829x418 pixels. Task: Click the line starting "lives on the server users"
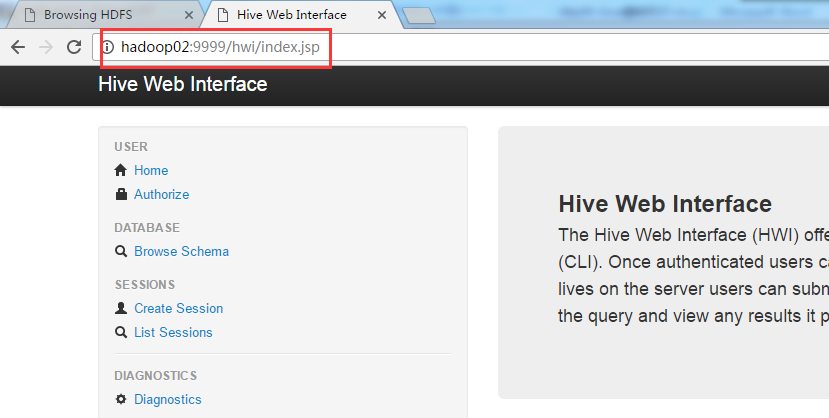tap(693, 289)
